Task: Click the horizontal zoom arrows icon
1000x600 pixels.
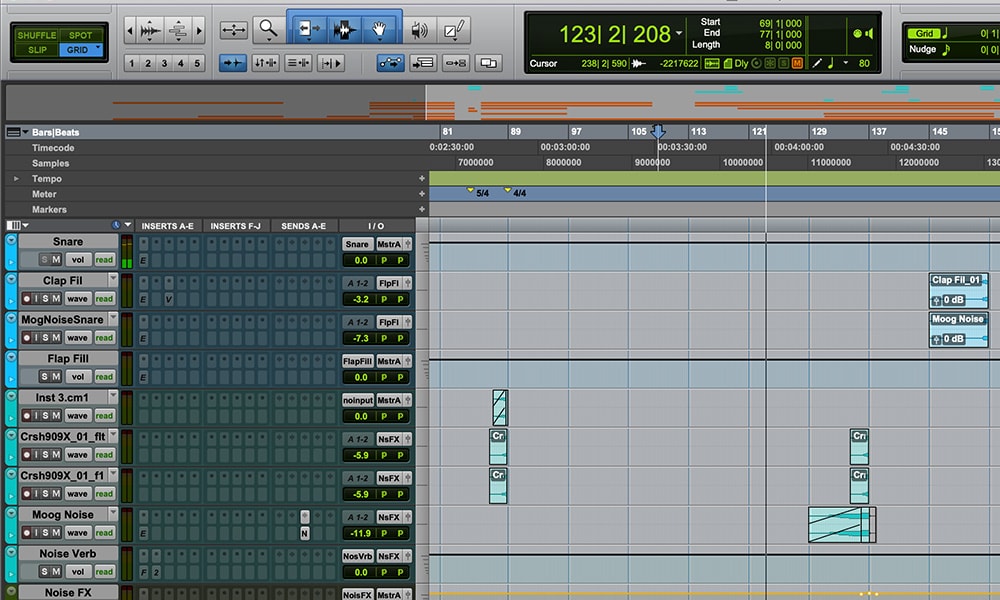Action: (233, 30)
